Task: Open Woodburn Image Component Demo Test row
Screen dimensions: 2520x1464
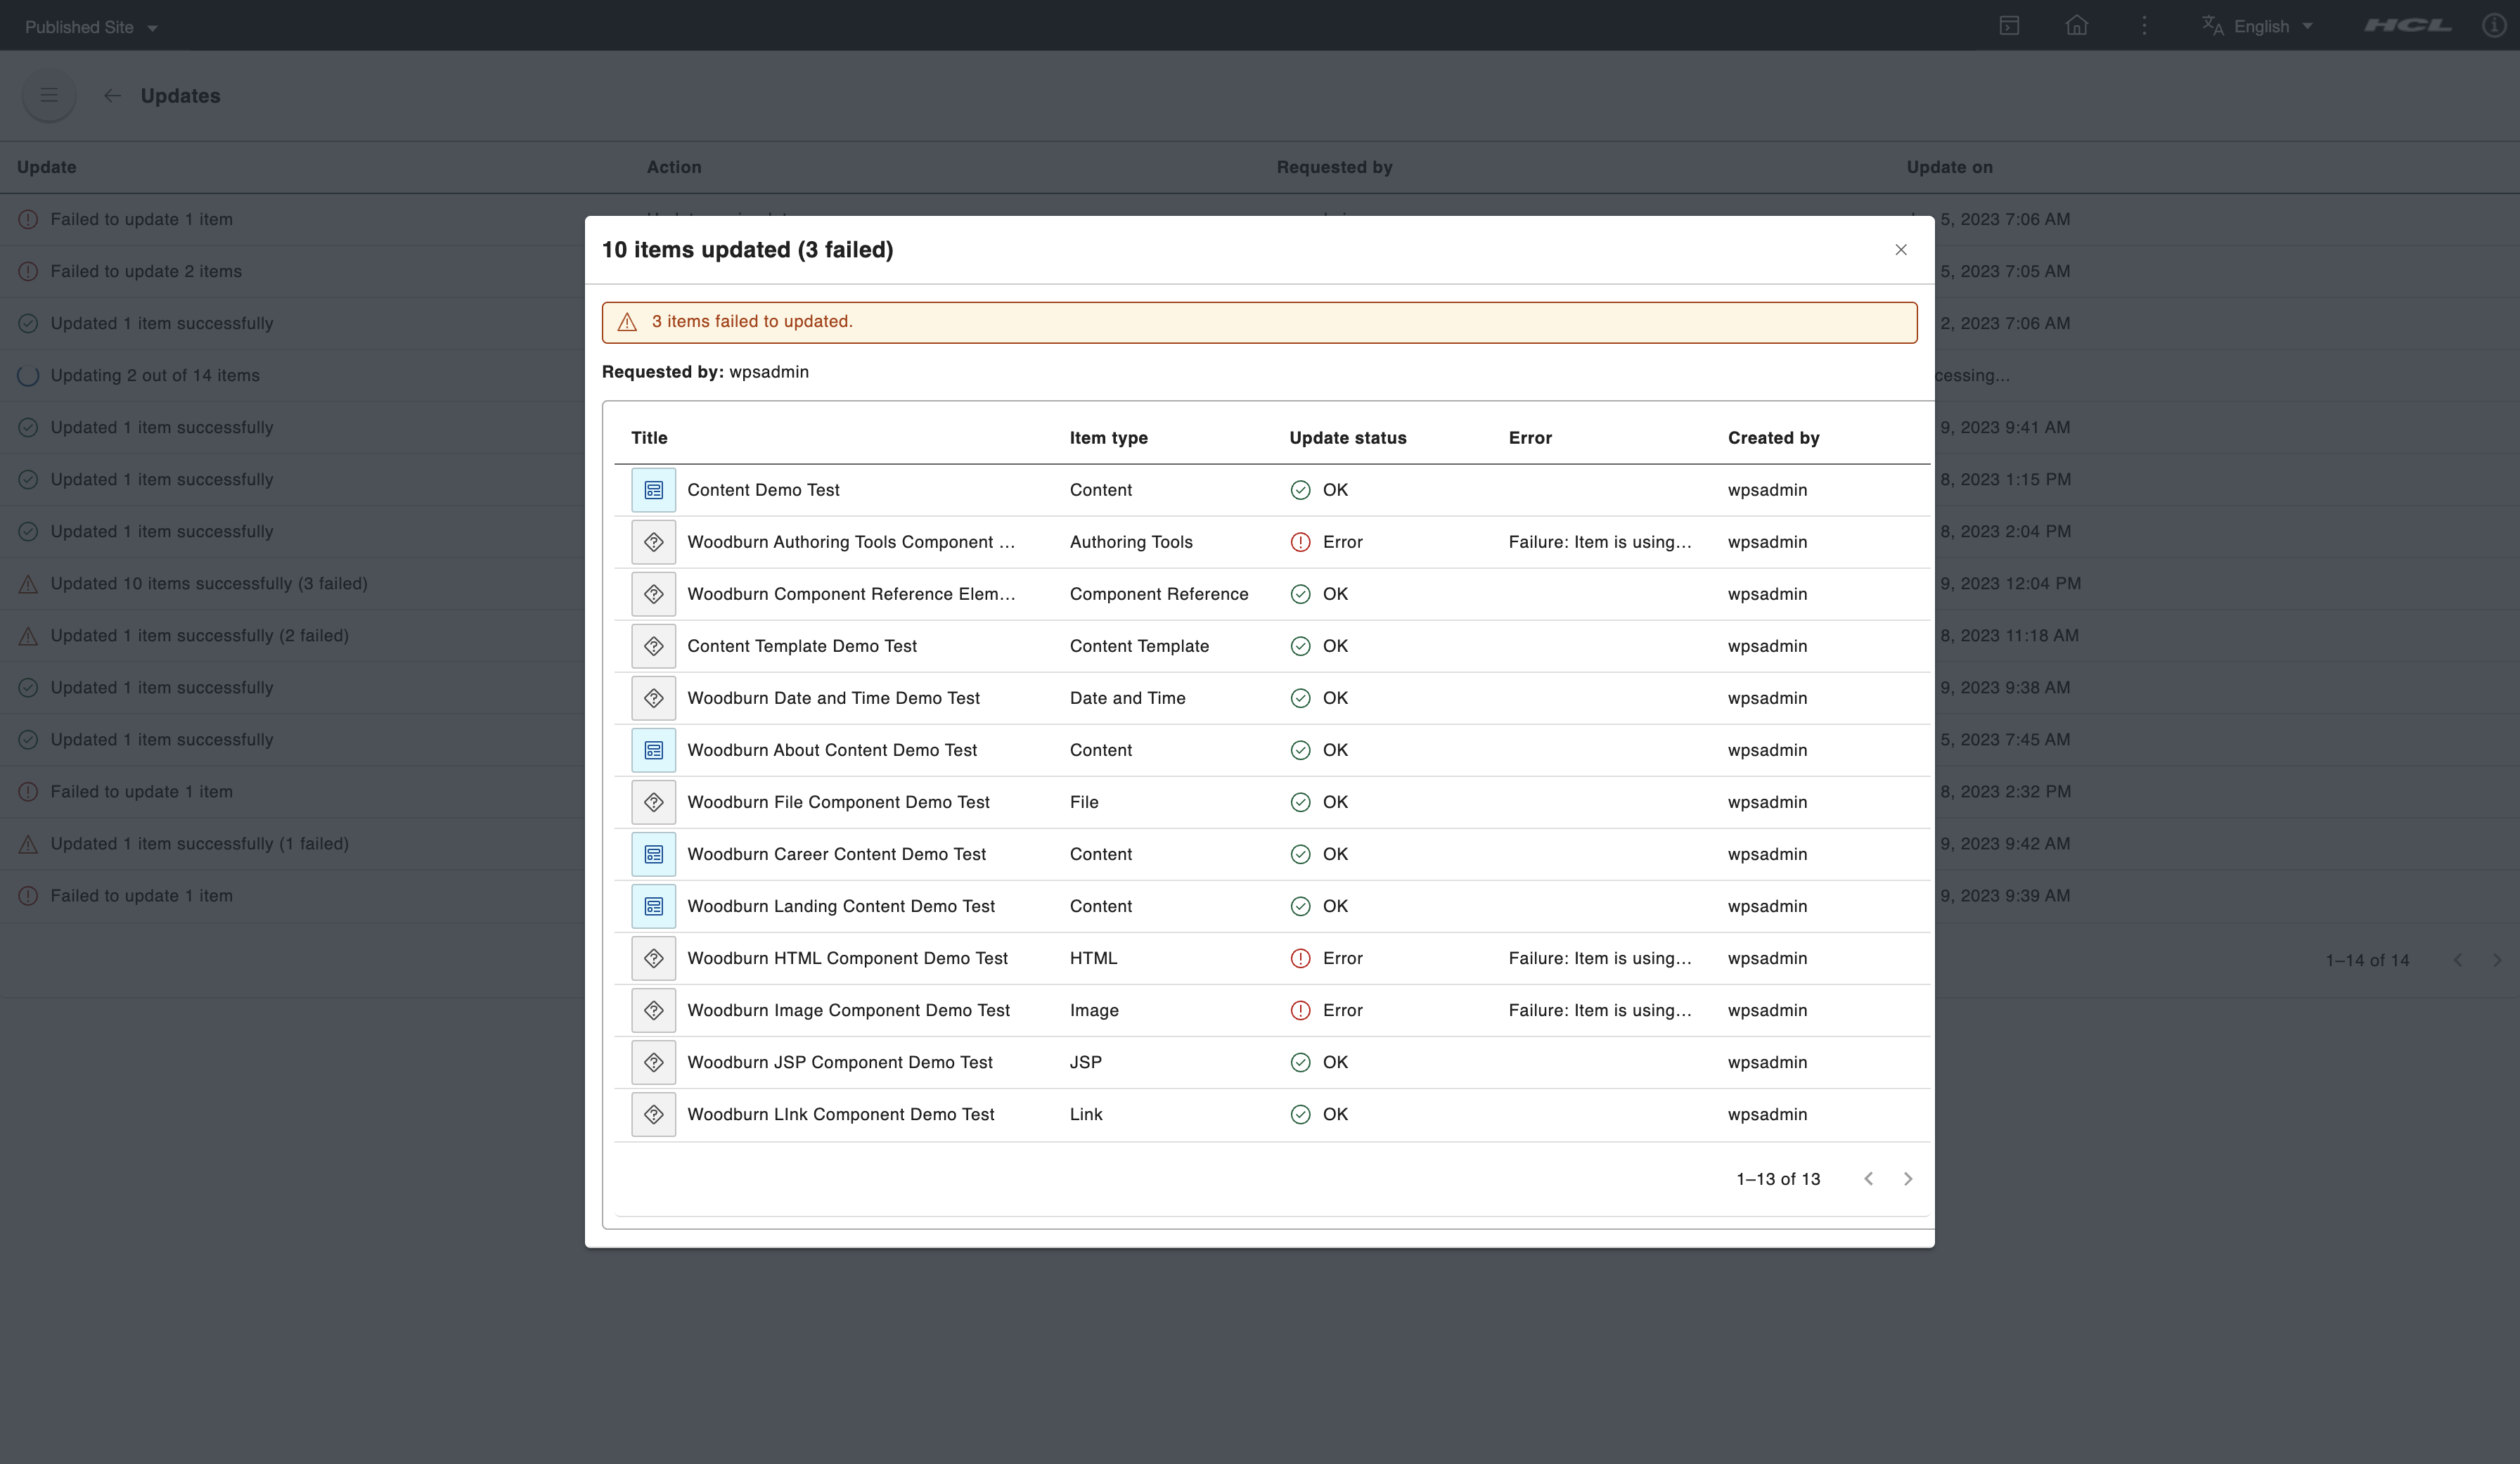Action: click(x=848, y=1010)
